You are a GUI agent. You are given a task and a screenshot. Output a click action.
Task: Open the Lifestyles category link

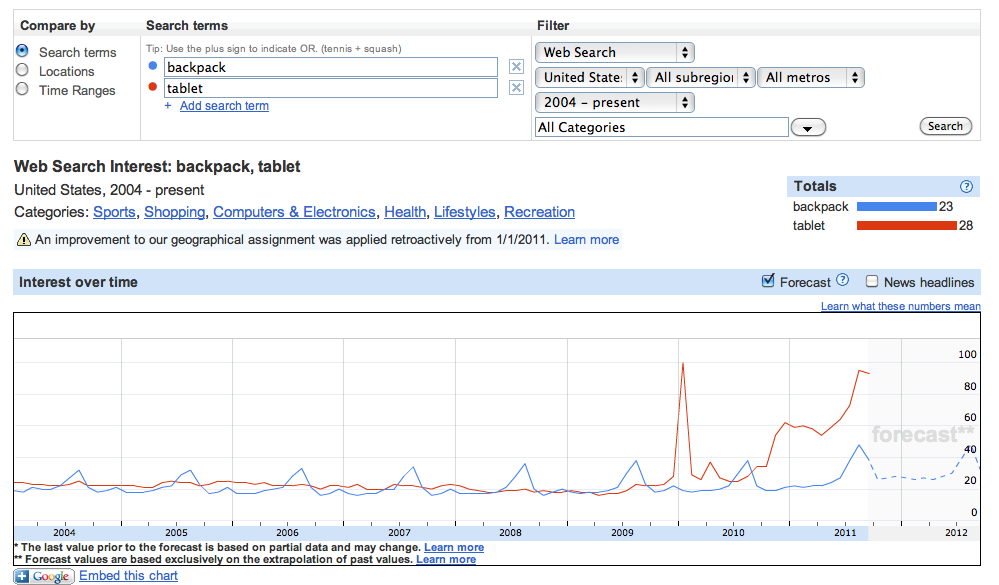464,212
